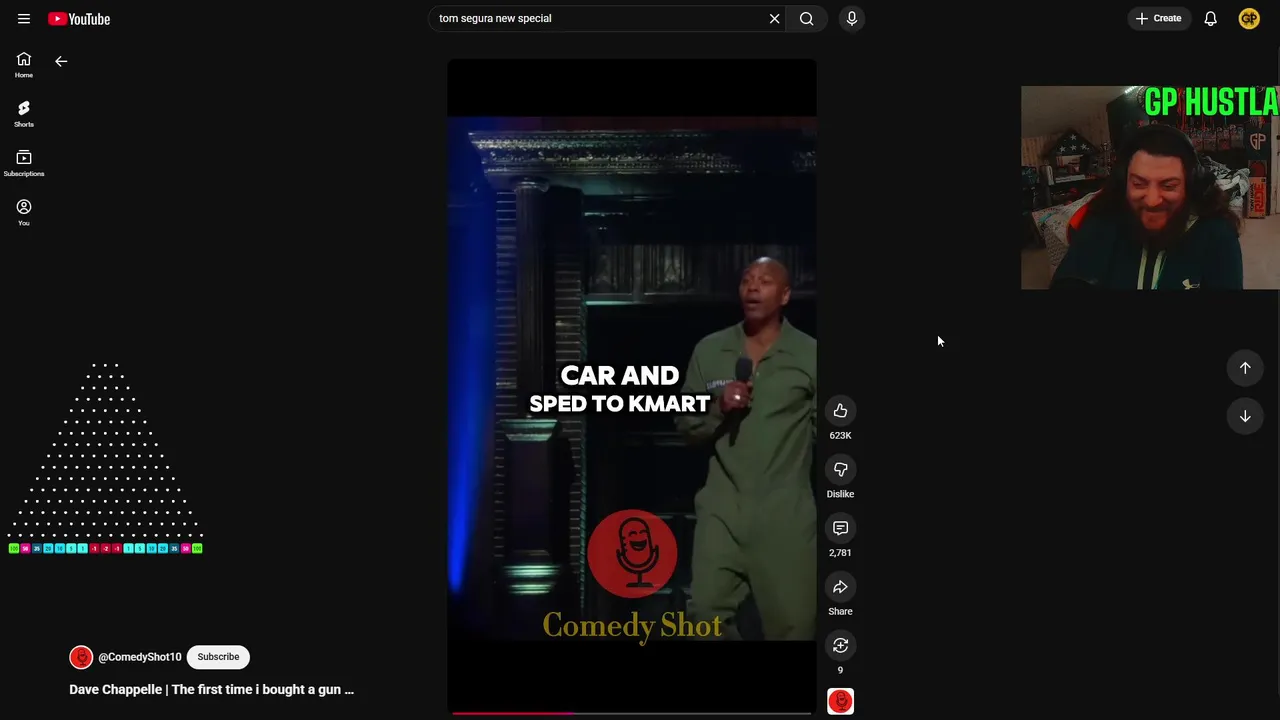
Task: Open the ComedyShot10 channel avatar
Action: click(x=81, y=657)
